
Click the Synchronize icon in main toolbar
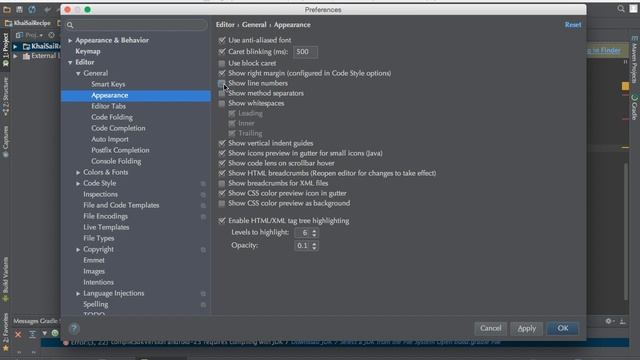[x=32, y=9]
